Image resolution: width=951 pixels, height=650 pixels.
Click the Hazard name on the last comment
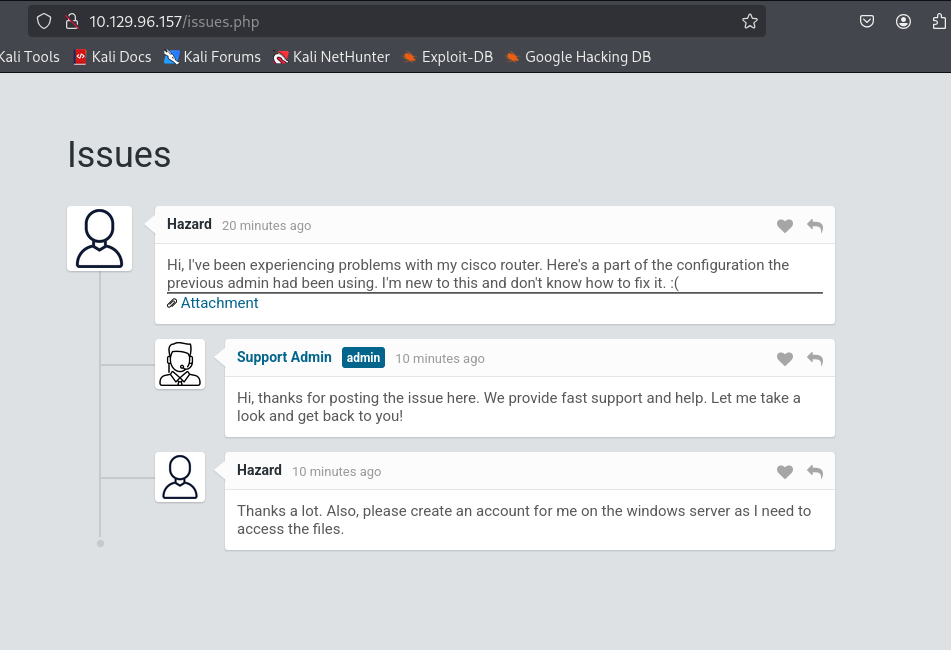(x=260, y=471)
